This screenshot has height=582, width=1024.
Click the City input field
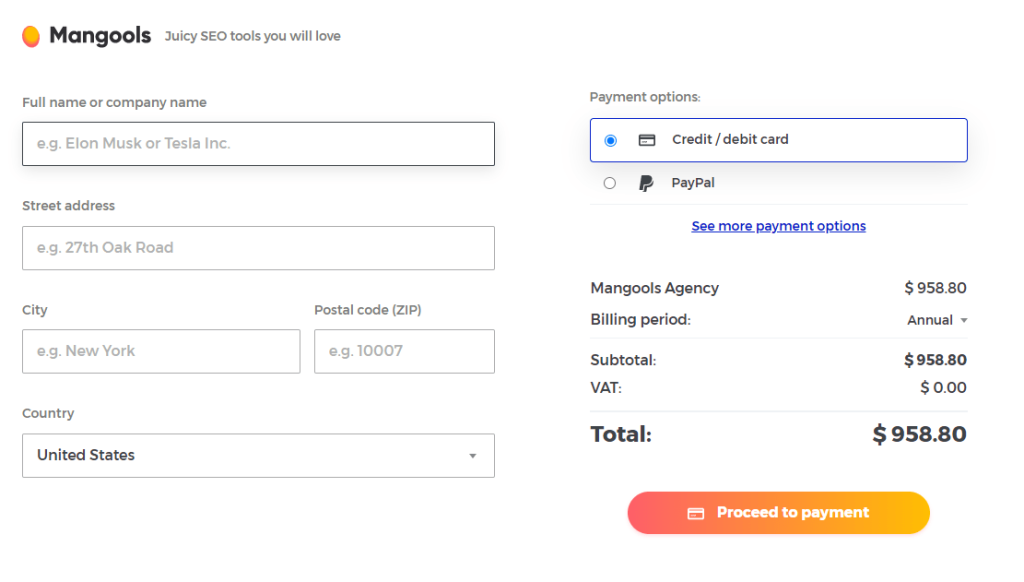161,351
